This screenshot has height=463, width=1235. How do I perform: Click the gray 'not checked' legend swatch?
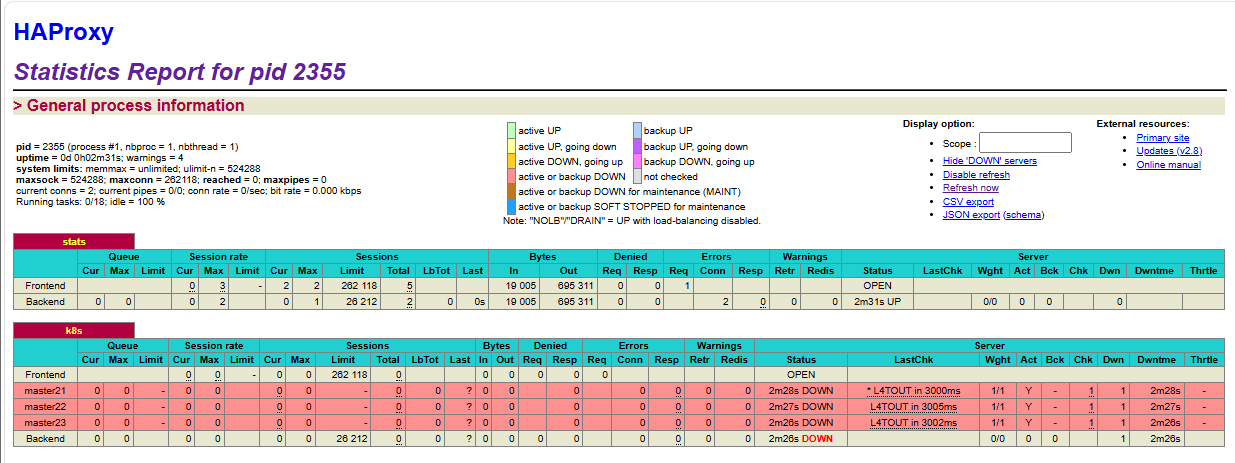coord(637,176)
